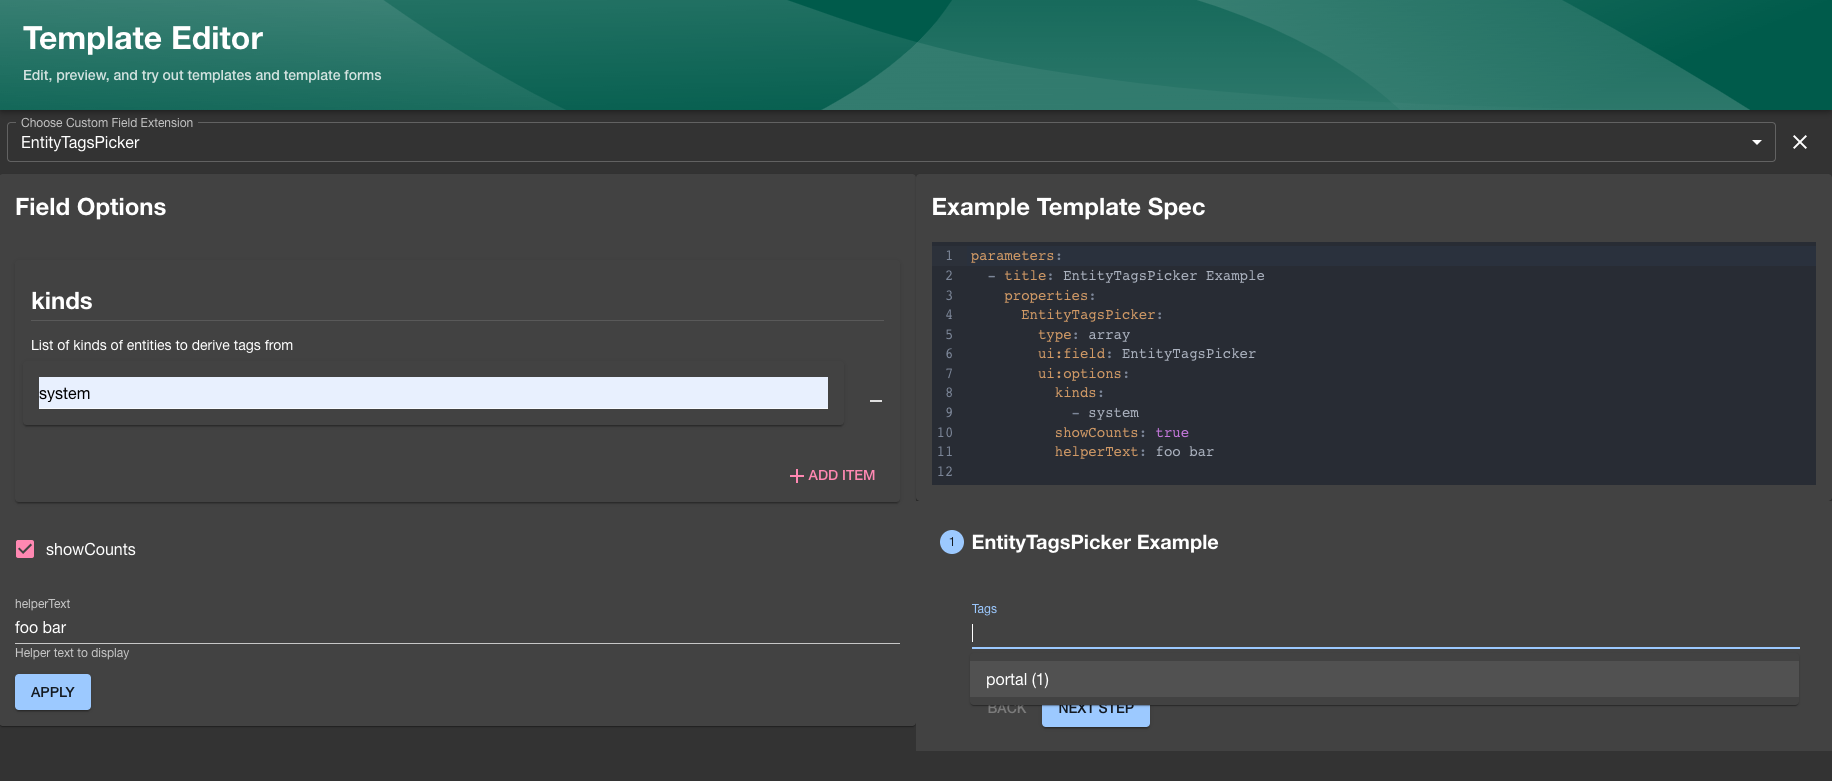Click the ui:field: EntityTagsPicker line in editor
The image size is (1832, 781).
[1146, 354]
